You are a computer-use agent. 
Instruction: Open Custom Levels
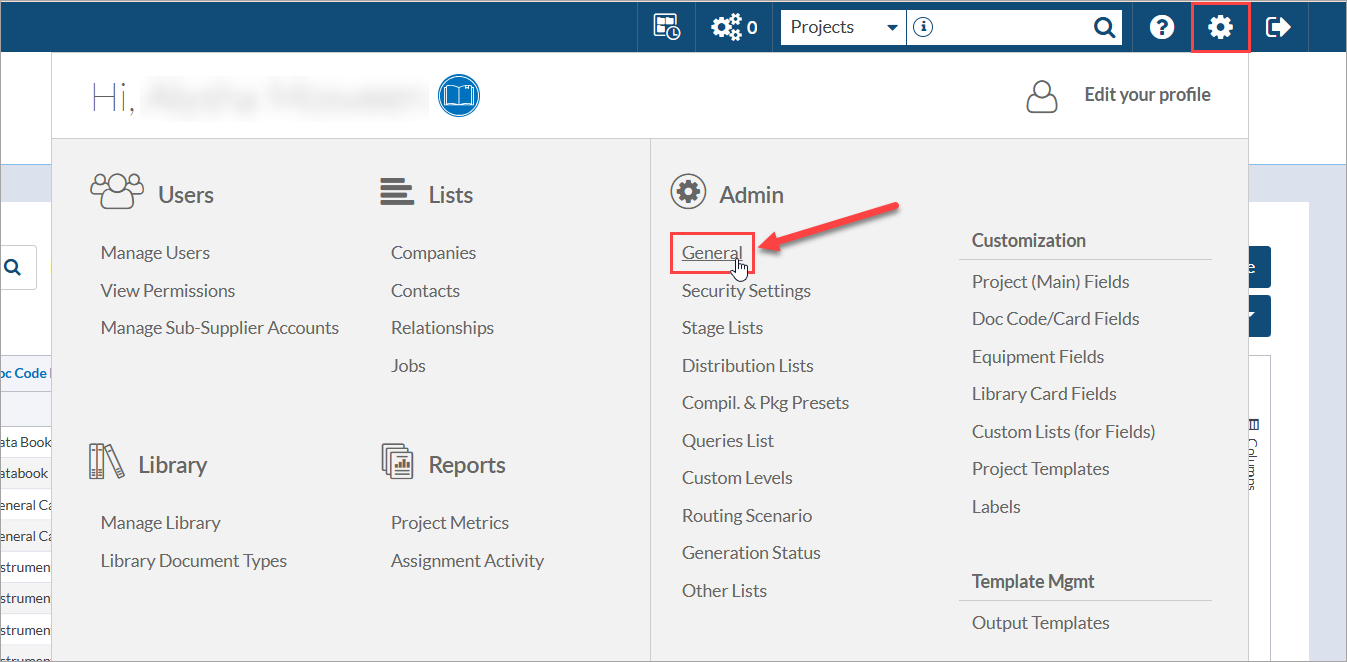737,478
